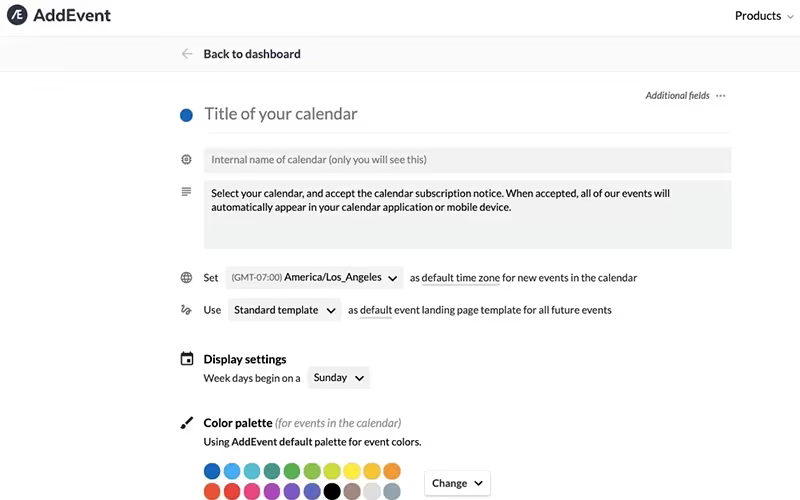Click the blue calendar color dot
The image size is (800, 500).
[186, 115]
